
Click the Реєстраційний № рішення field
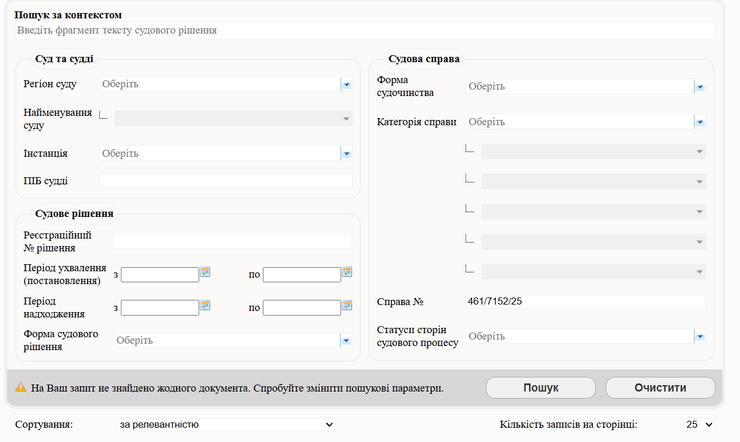coord(232,241)
